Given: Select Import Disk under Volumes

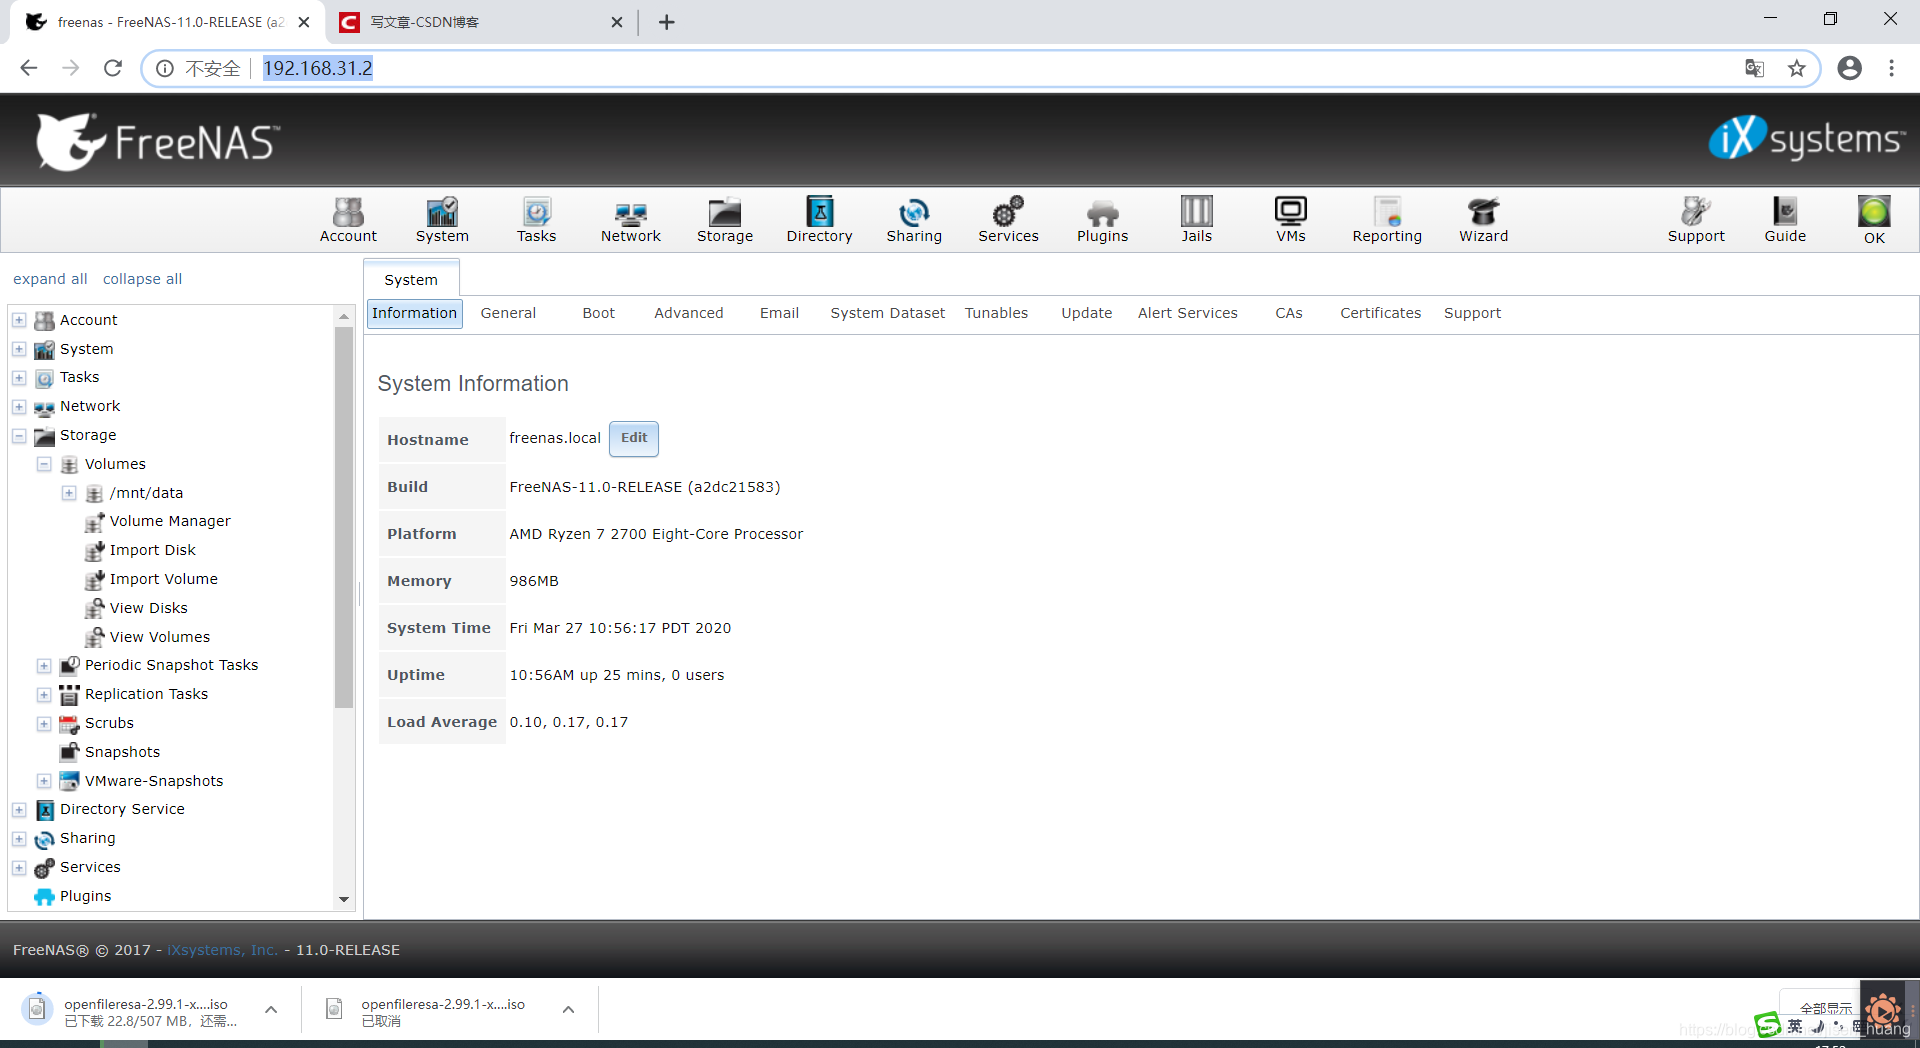Looking at the screenshot, I should pyautogui.click(x=152, y=550).
